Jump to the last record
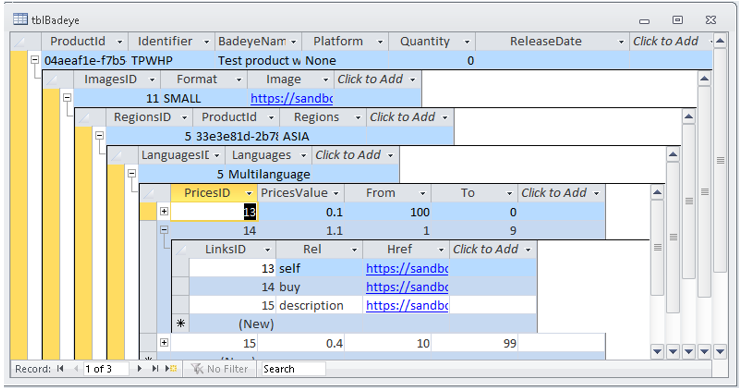The width and height of the screenshot is (740, 389). pyautogui.click(x=155, y=369)
